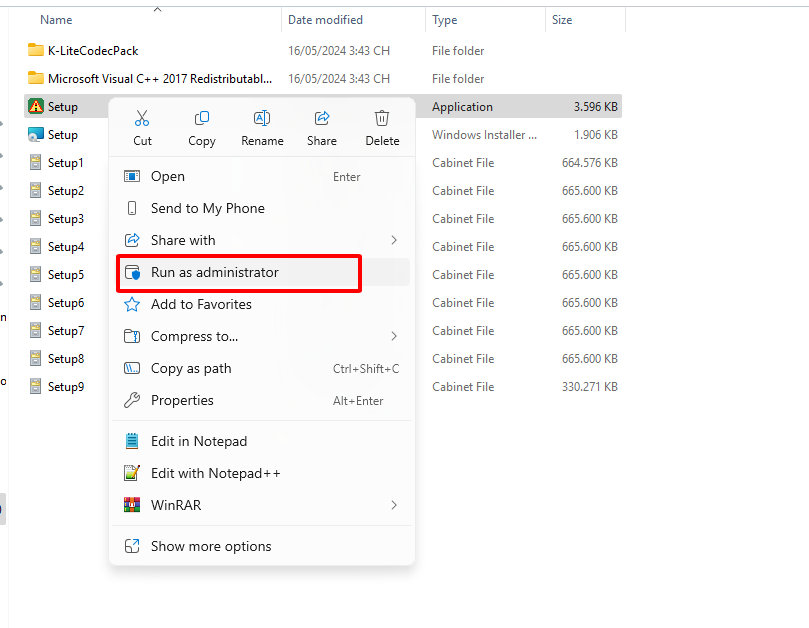Select Run as administrator
The height and width of the screenshot is (628, 809).
tap(261, 272)
